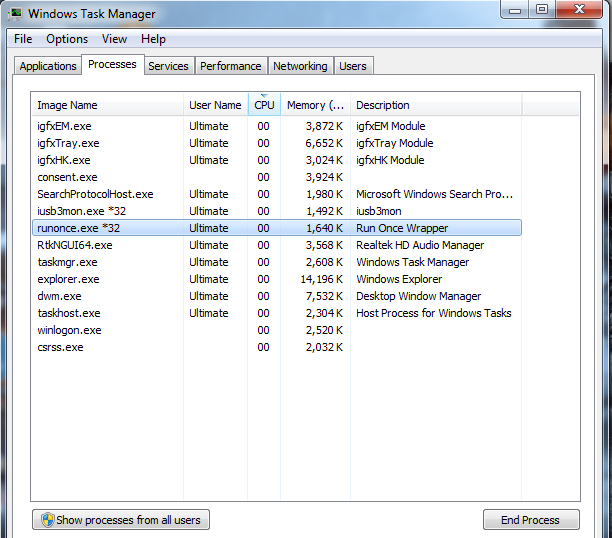Click the Desktop Window Manager description
This screenshot has height=538, width=612.
pyautogui.click(x=418, y=296)
